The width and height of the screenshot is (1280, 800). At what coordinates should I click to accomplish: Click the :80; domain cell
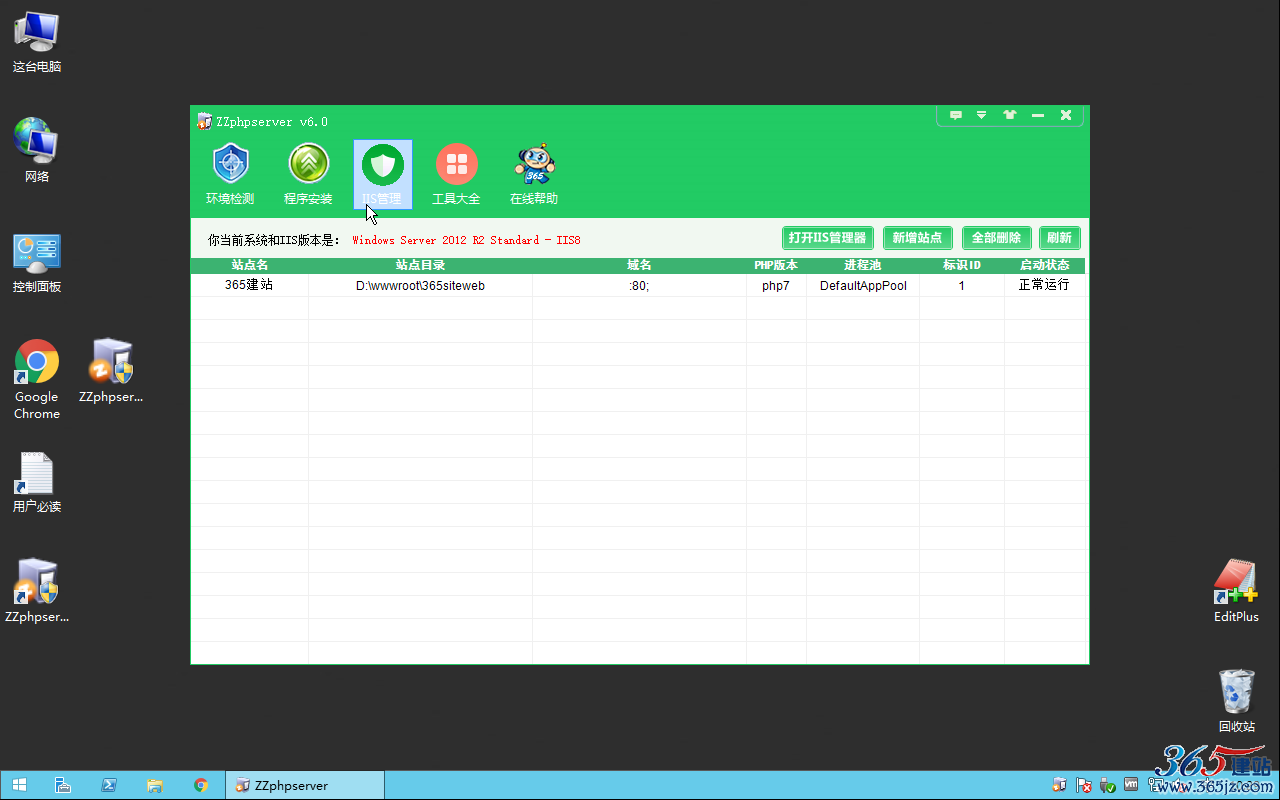pos(639,285)
